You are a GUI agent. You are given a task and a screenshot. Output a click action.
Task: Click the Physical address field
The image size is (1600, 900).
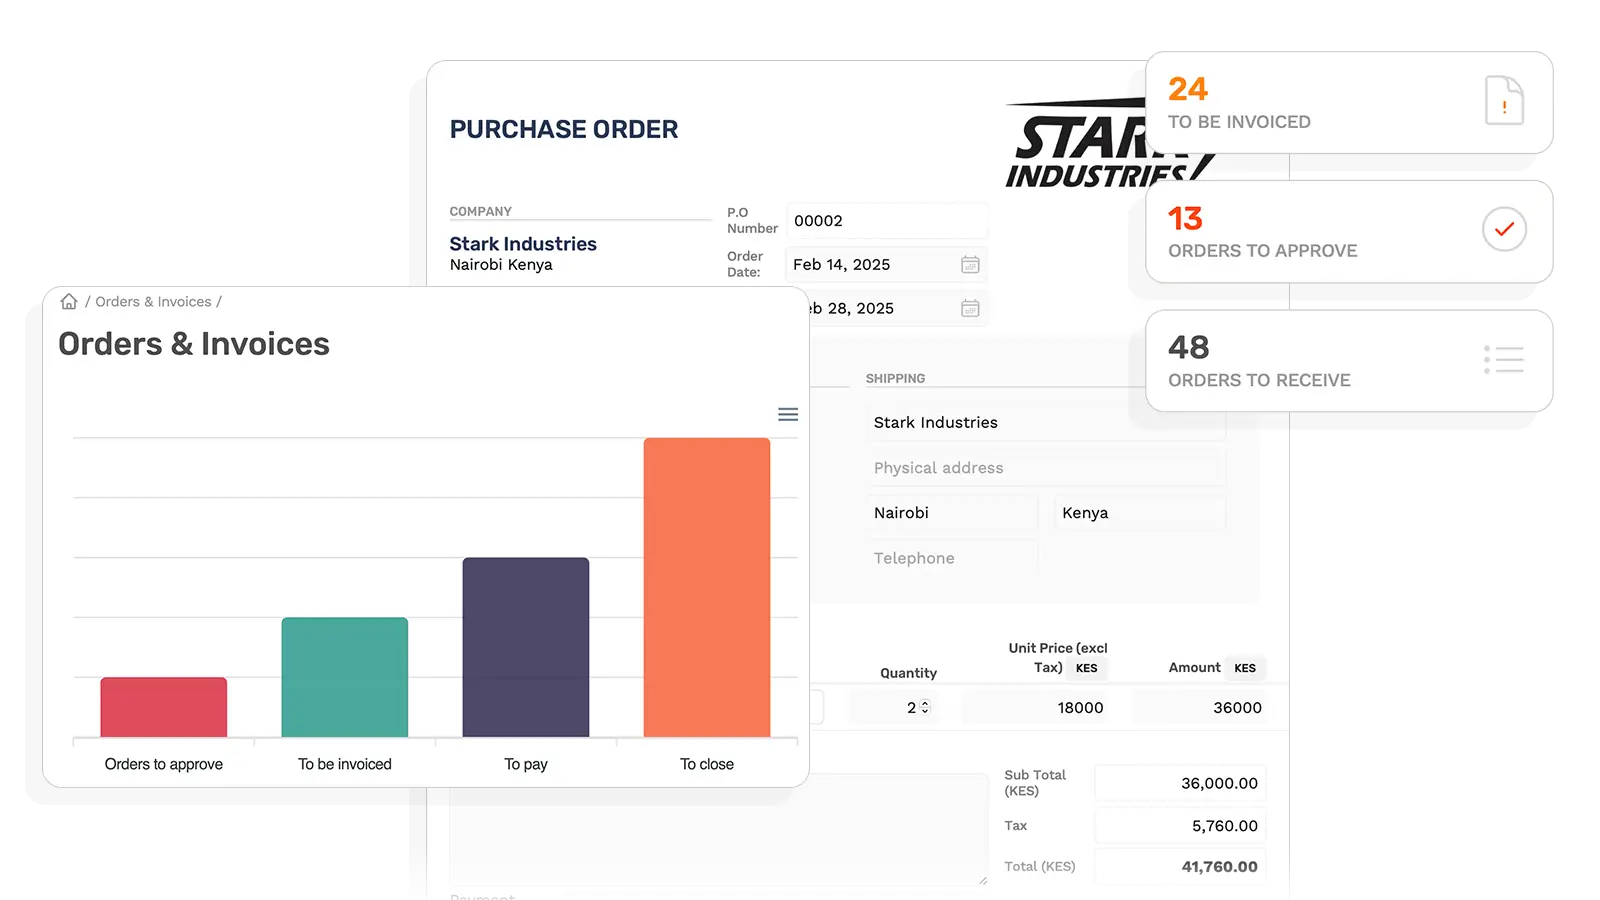pyautogui.click(x=1046, y=468)
